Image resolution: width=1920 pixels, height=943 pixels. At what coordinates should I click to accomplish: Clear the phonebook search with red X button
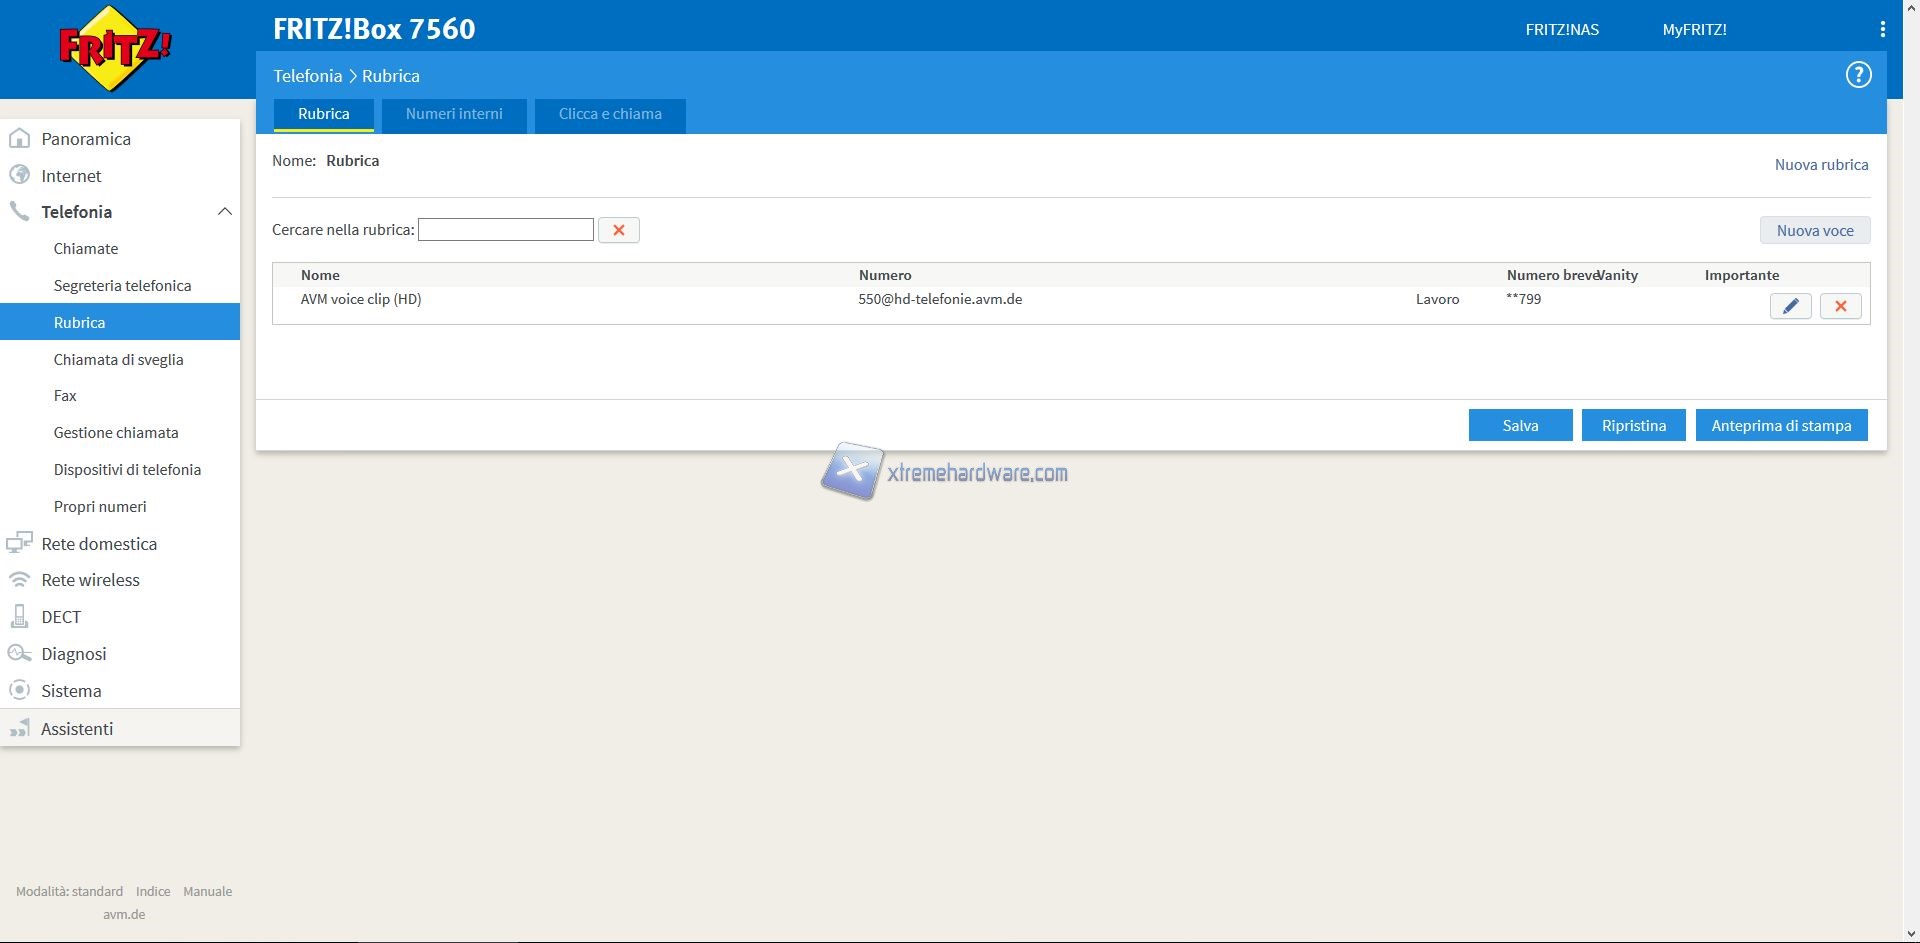pos(618,230)
